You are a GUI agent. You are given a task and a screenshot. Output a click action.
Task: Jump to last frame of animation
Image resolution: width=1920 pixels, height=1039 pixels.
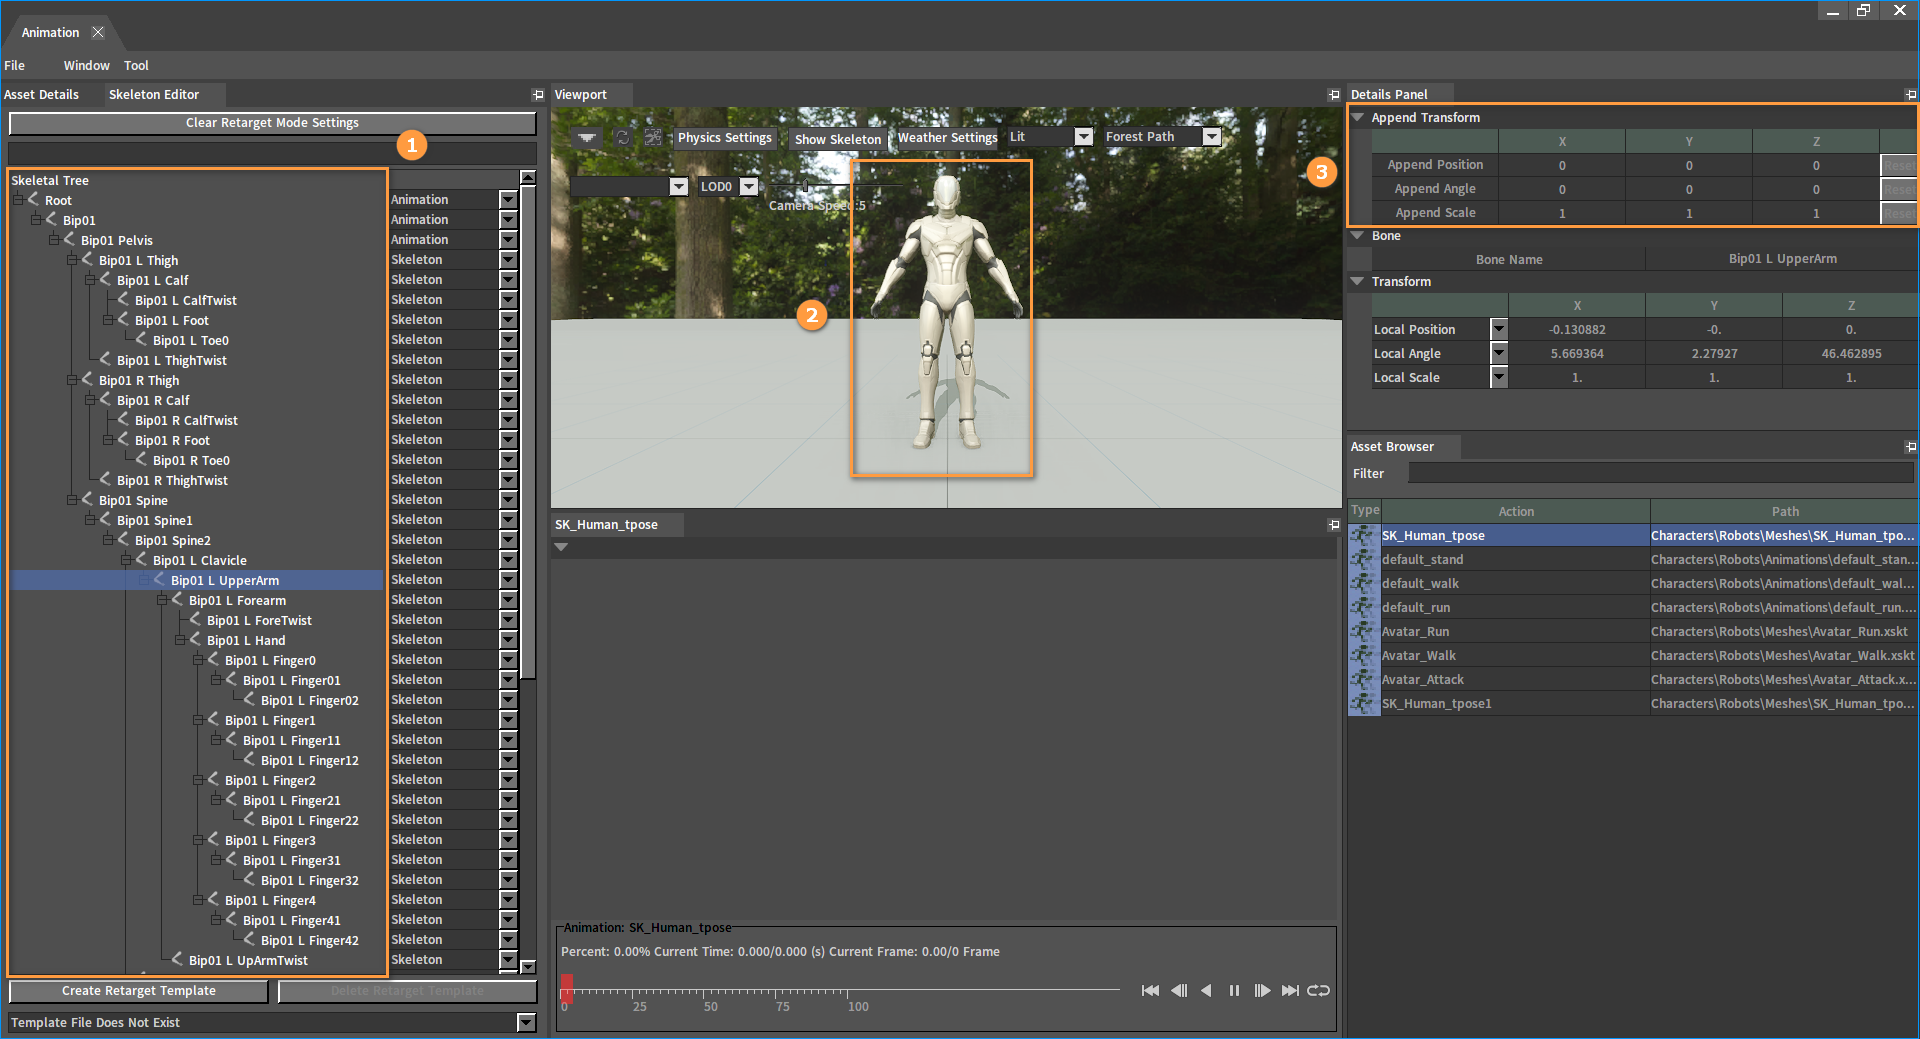[x=1290, y=990]
